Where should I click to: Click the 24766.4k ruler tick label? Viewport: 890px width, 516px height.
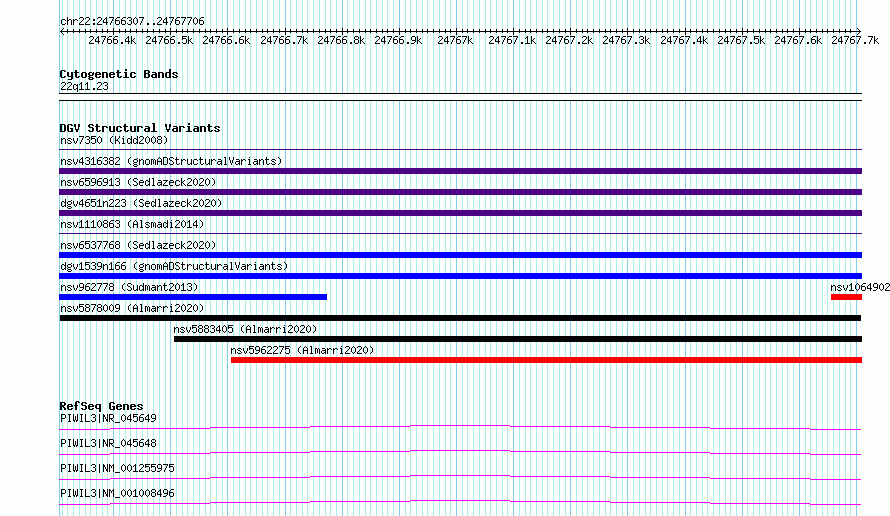(x=112, y=40)
